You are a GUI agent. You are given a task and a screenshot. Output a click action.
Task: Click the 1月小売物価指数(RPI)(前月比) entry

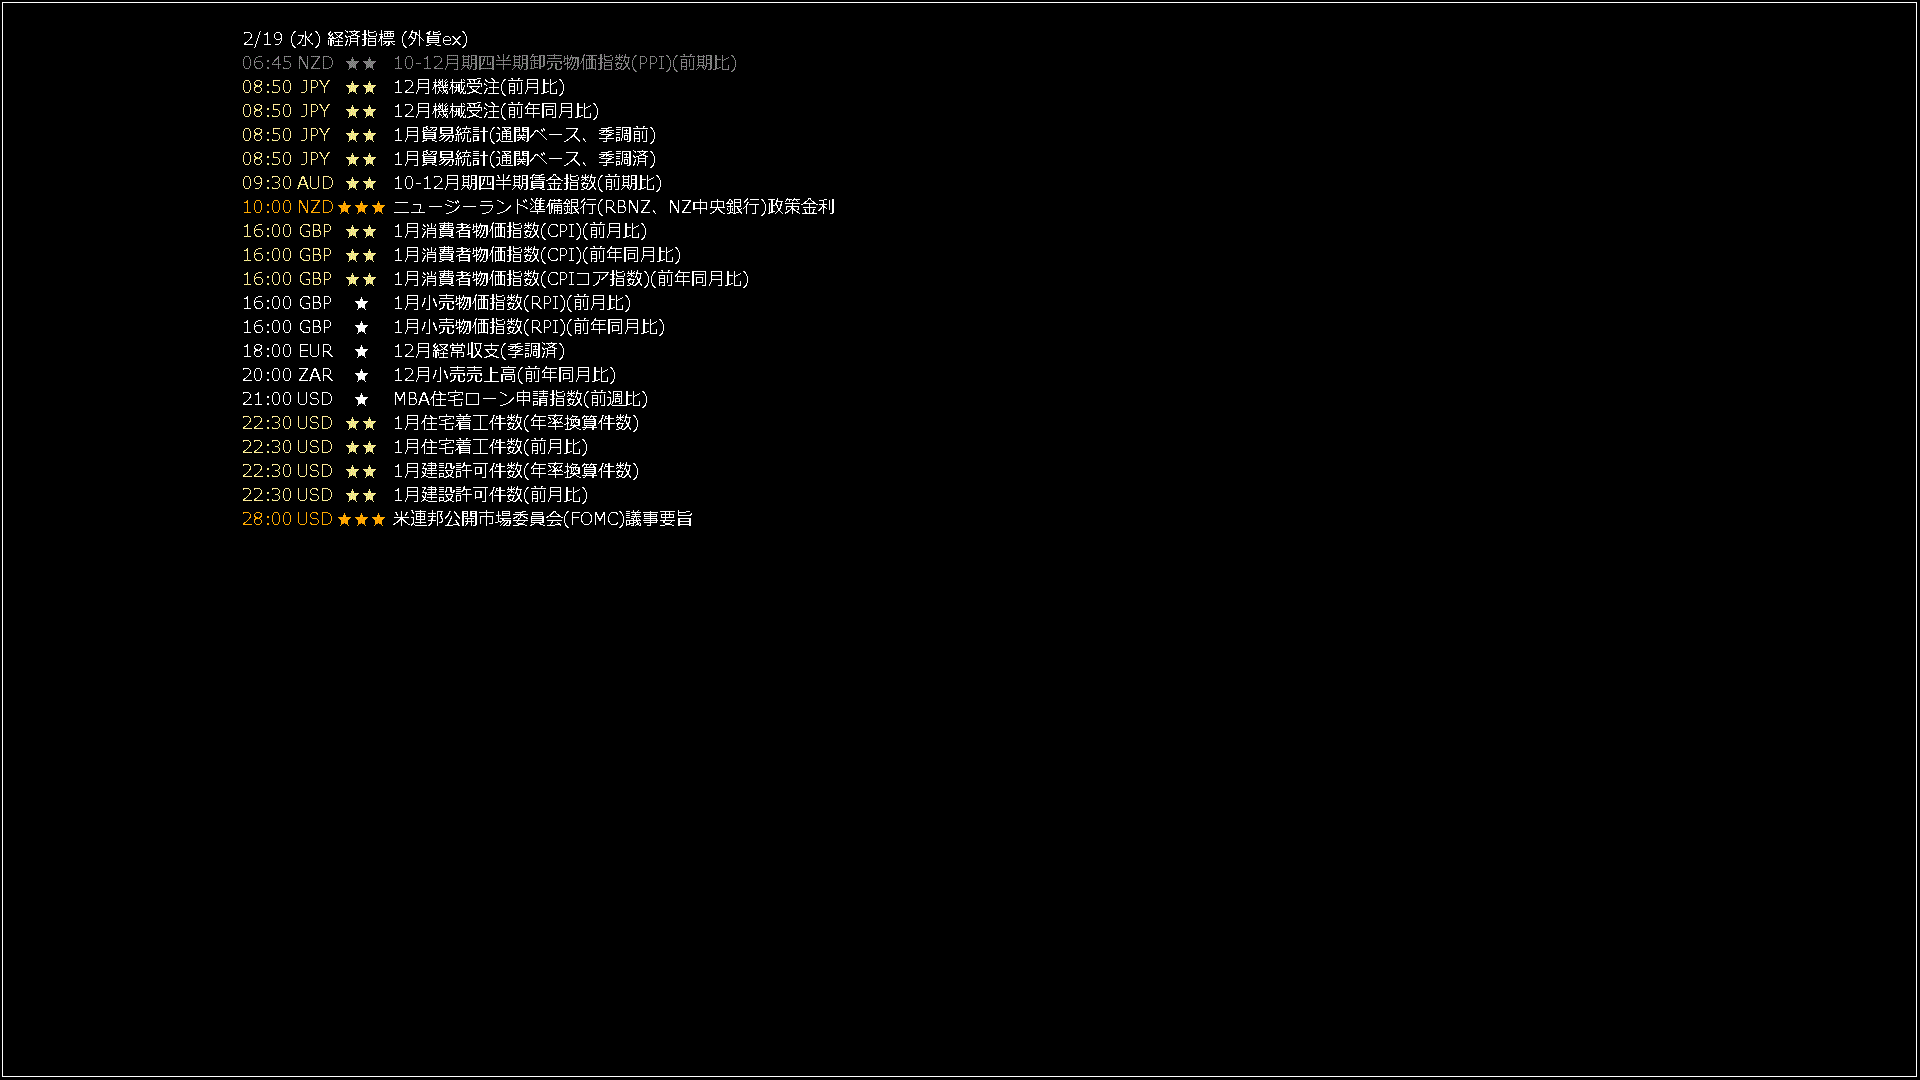tap(512, 303)
